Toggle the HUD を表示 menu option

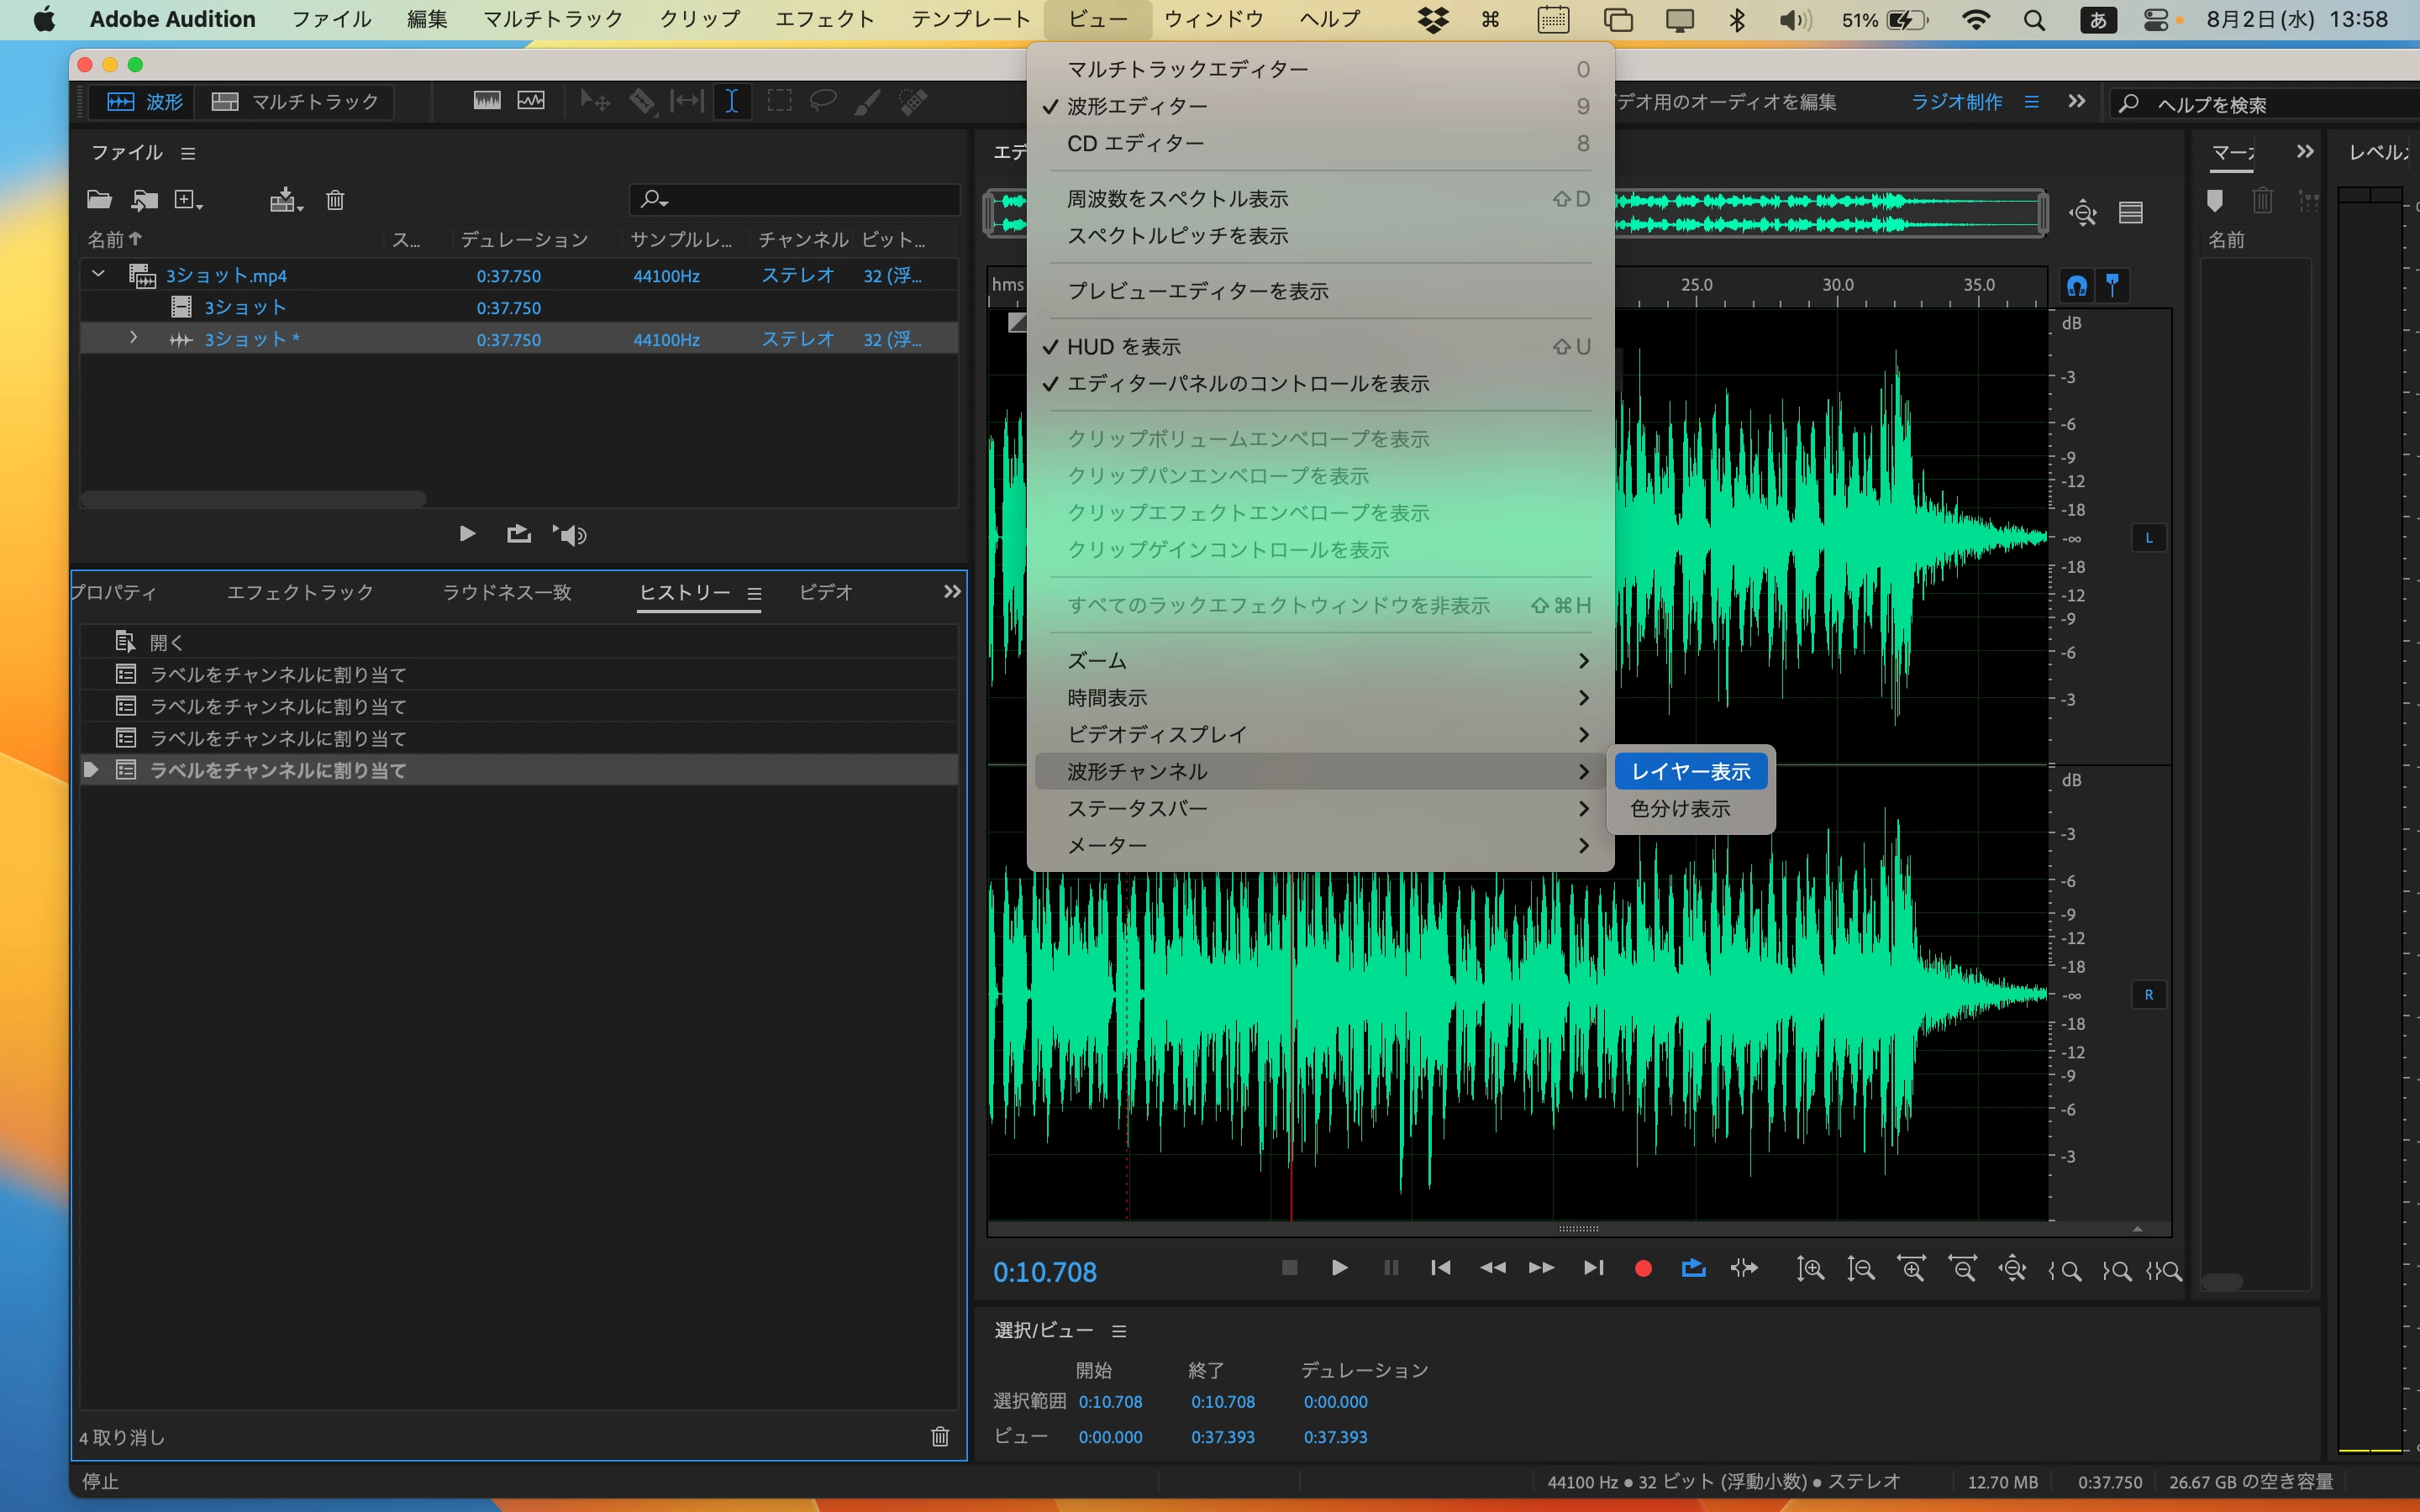[1124, 347]
